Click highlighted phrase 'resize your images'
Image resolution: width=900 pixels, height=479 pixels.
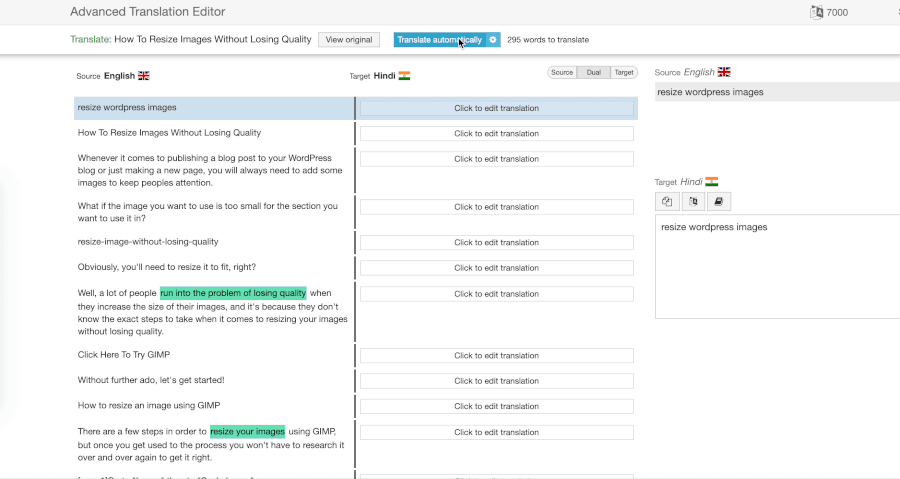coord(247,431)
